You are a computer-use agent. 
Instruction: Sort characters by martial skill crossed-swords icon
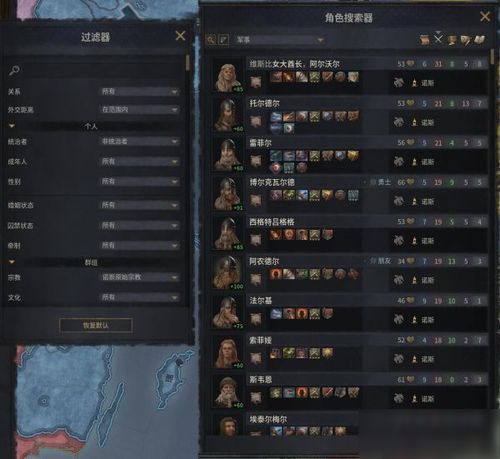click(x=438, y=39)
